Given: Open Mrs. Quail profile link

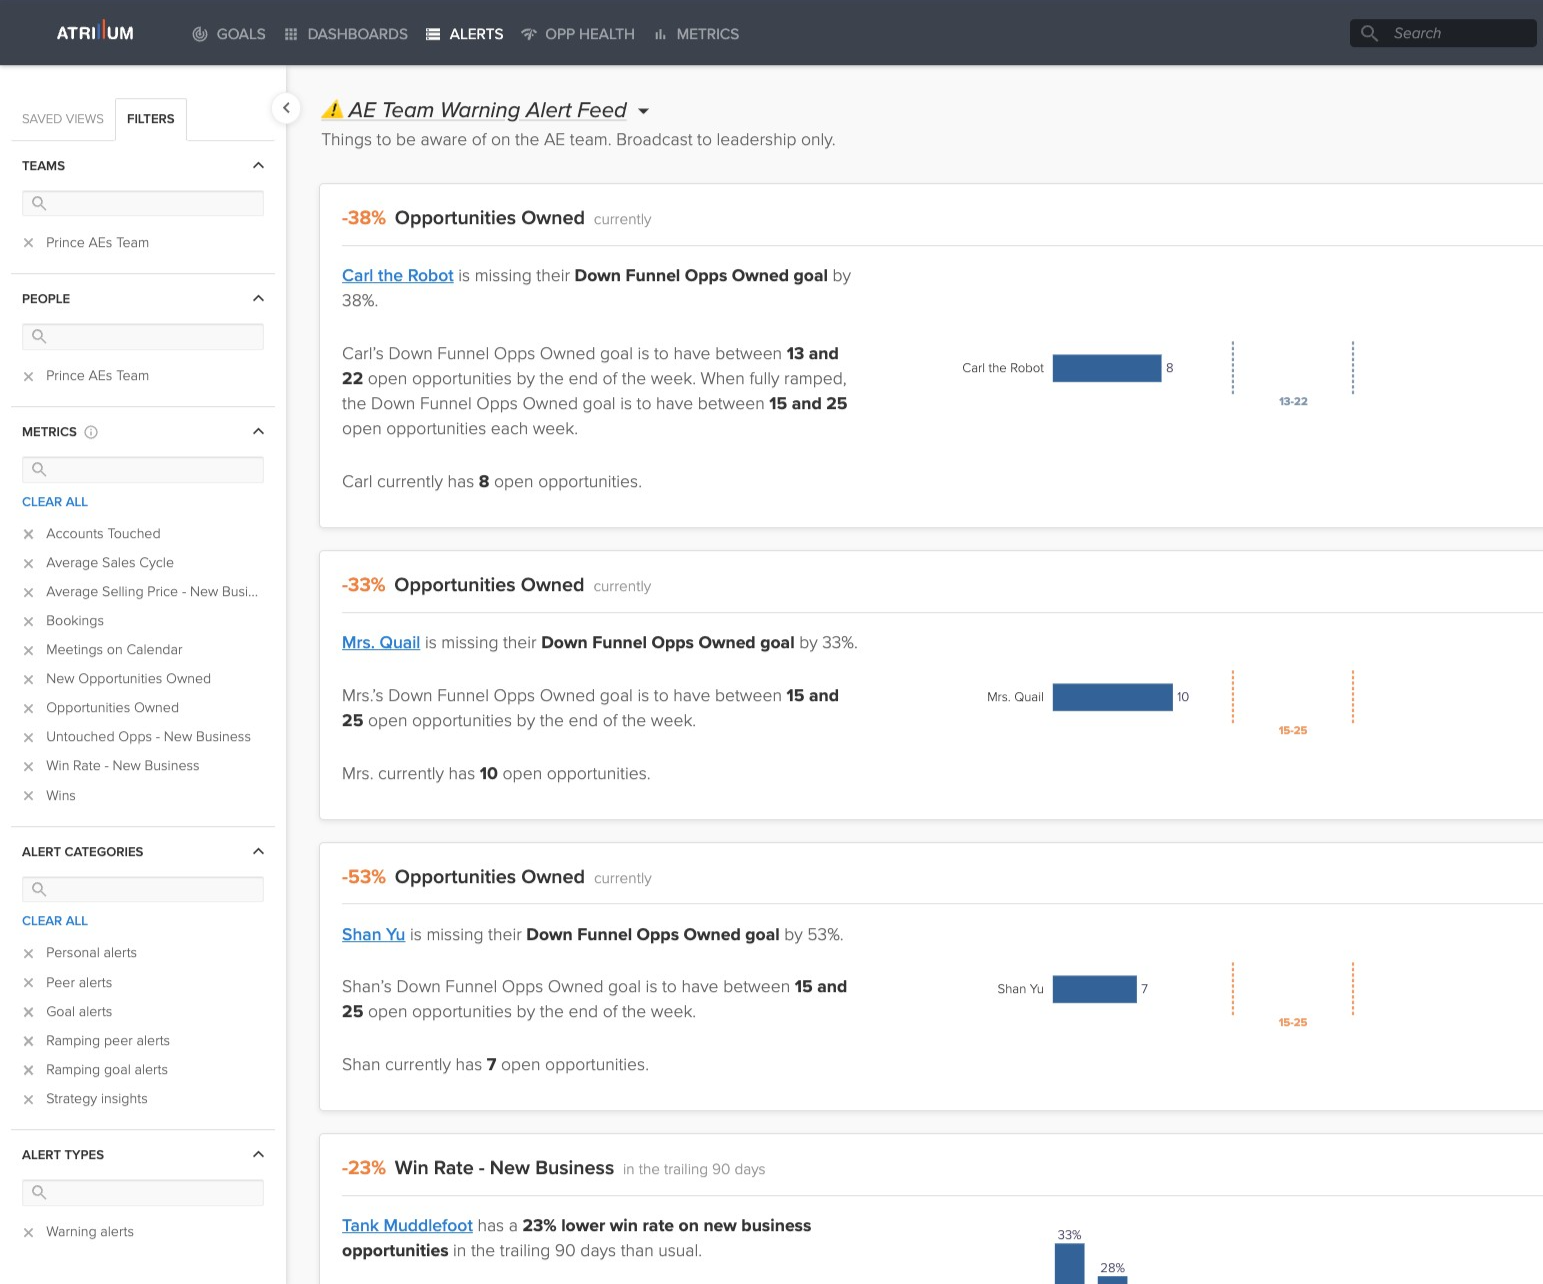Looking at the screenshot, I should tap(381, 642).
